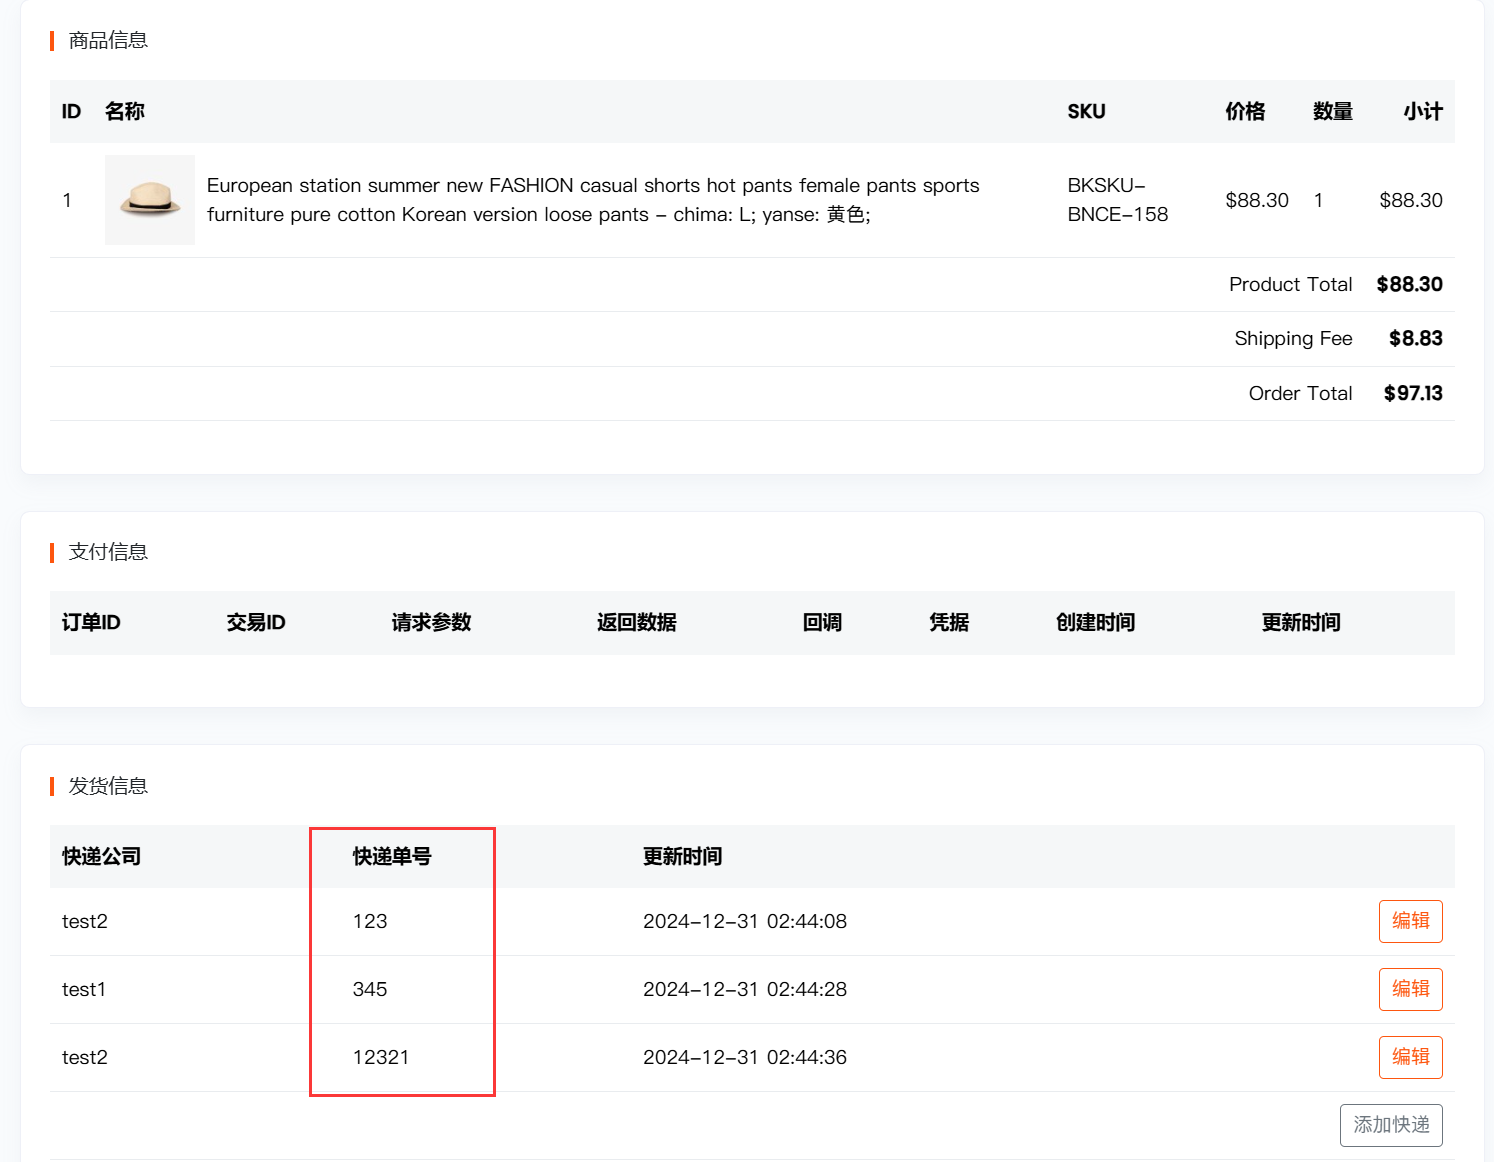
Task: Click the European station shorts product name
Action: click(x=592, y=200)
